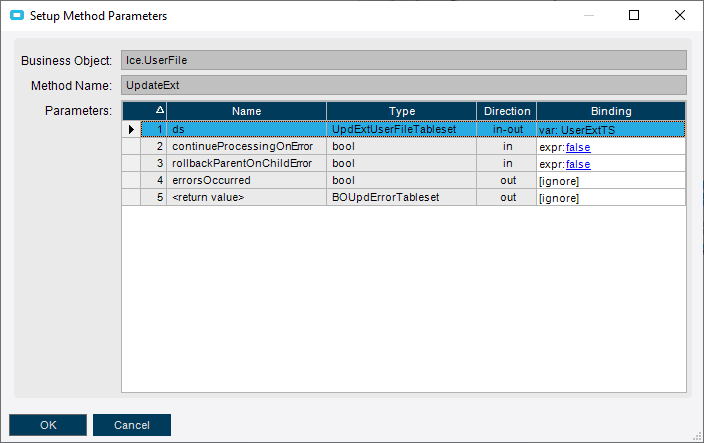The height and width of the screenshot is (443, 704).
Task: Sort by the Binding column header
Action: coord(611,111)
